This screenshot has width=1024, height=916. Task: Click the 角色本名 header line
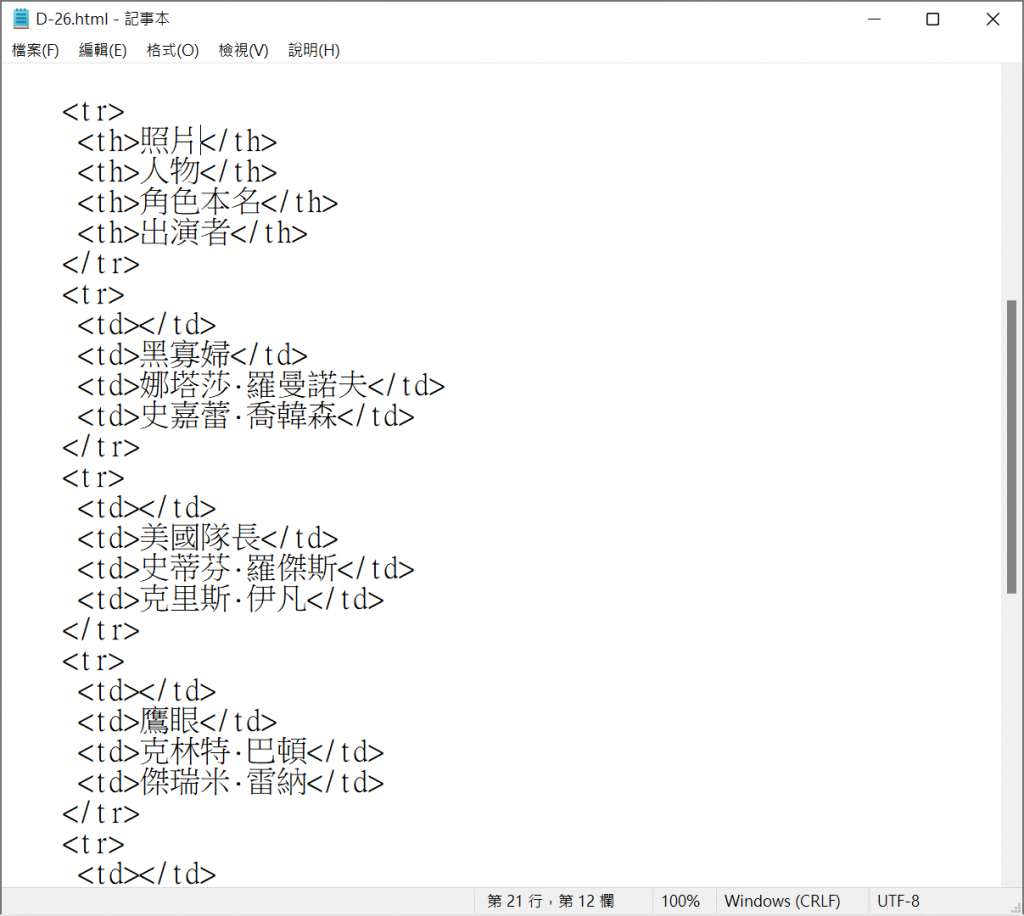point(208,202)
